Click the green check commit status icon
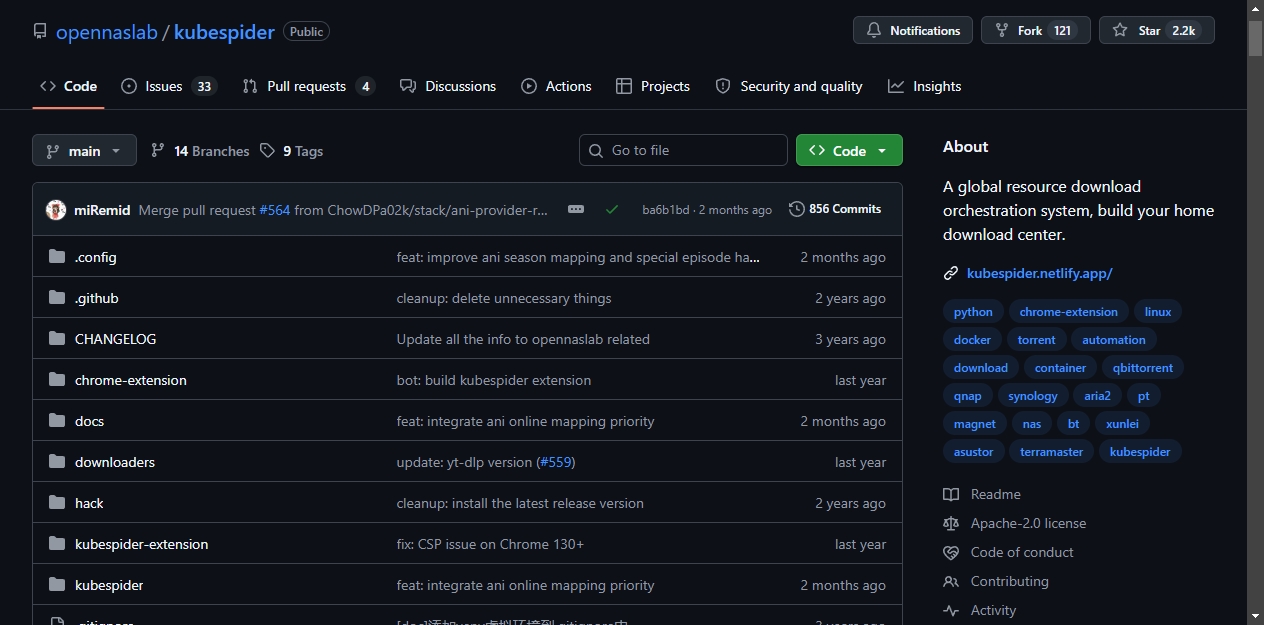1264x625 pixels. pos(612,210)
